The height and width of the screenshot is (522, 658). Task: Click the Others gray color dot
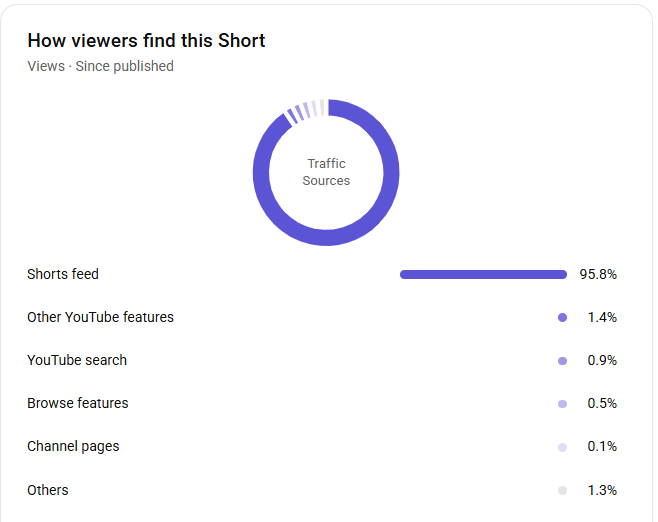[562, 490]
